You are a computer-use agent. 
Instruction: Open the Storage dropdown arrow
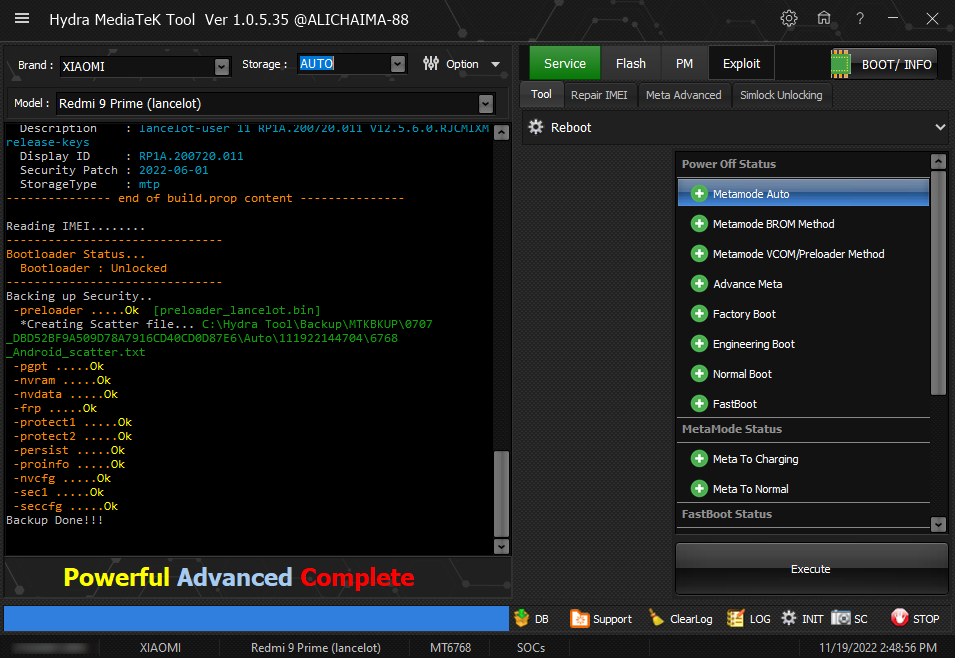click(x=398, y=63)
